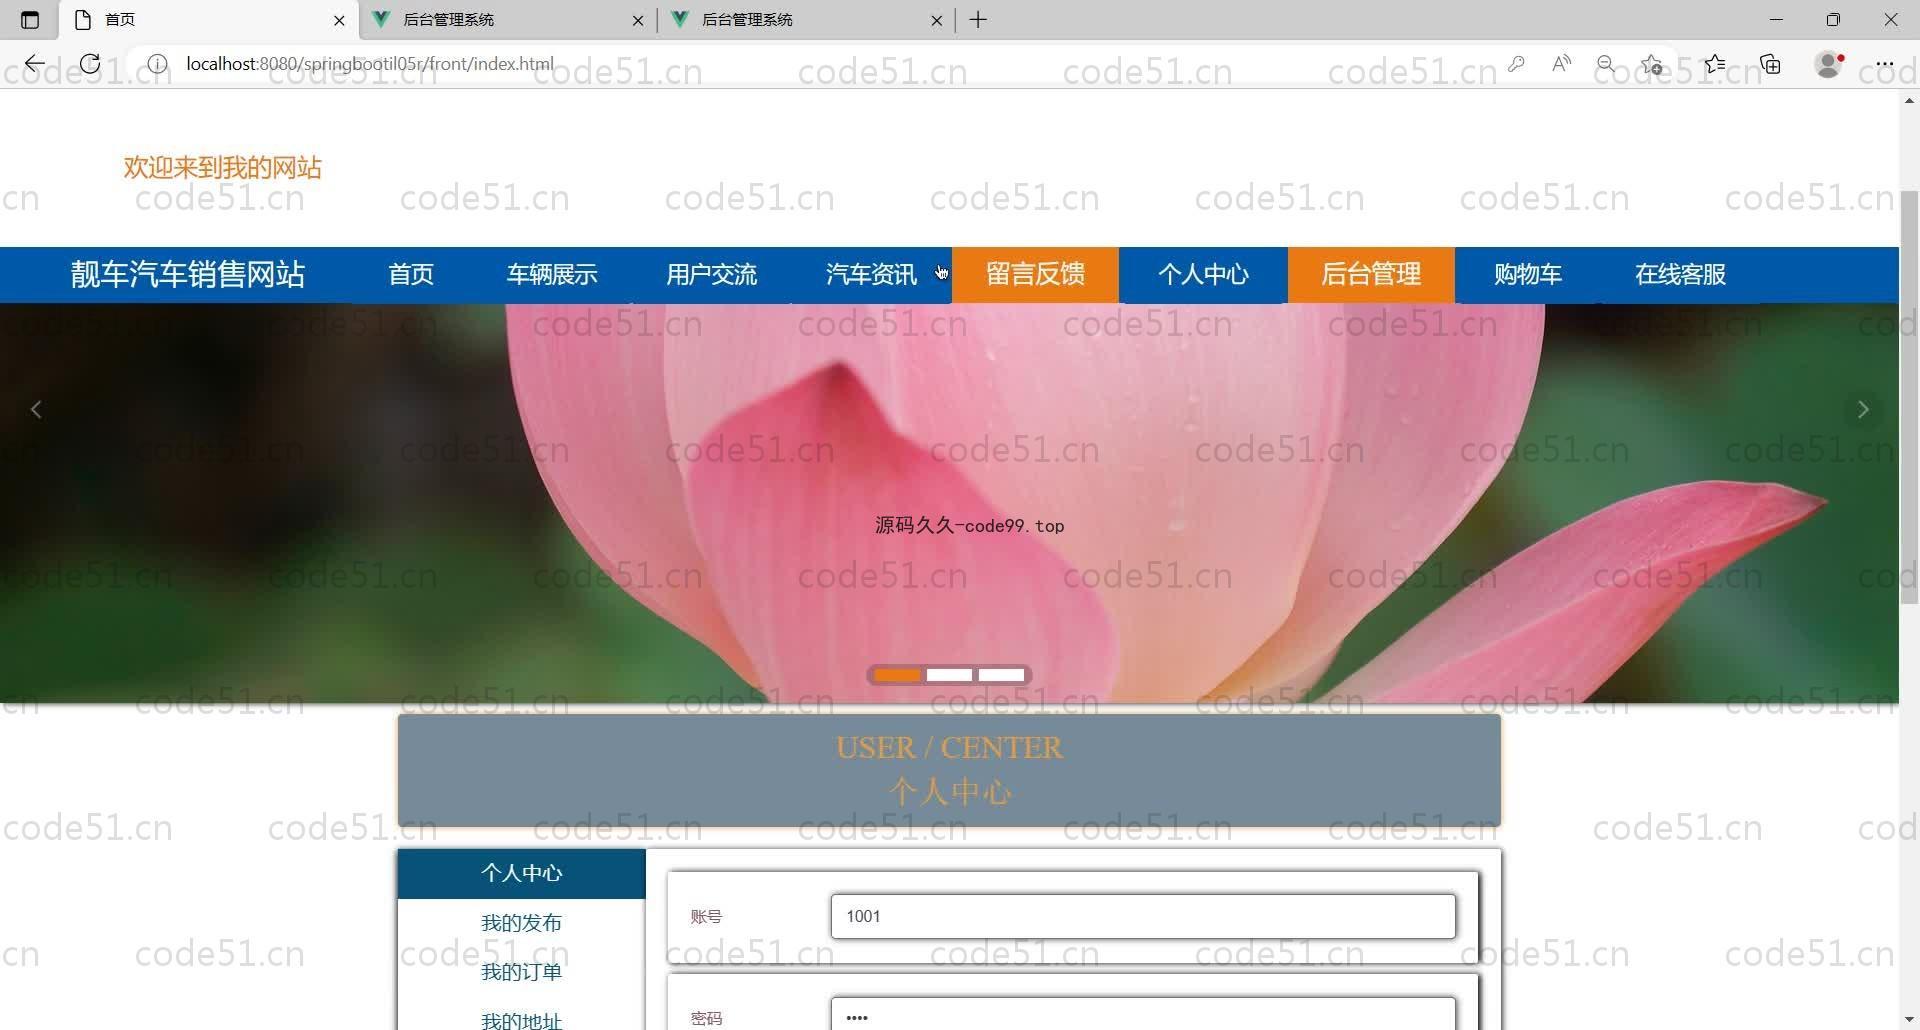The image size is (1920, 1030).
Task: Switch to the 首页 browser tab
Action: (x=209, y=20)
